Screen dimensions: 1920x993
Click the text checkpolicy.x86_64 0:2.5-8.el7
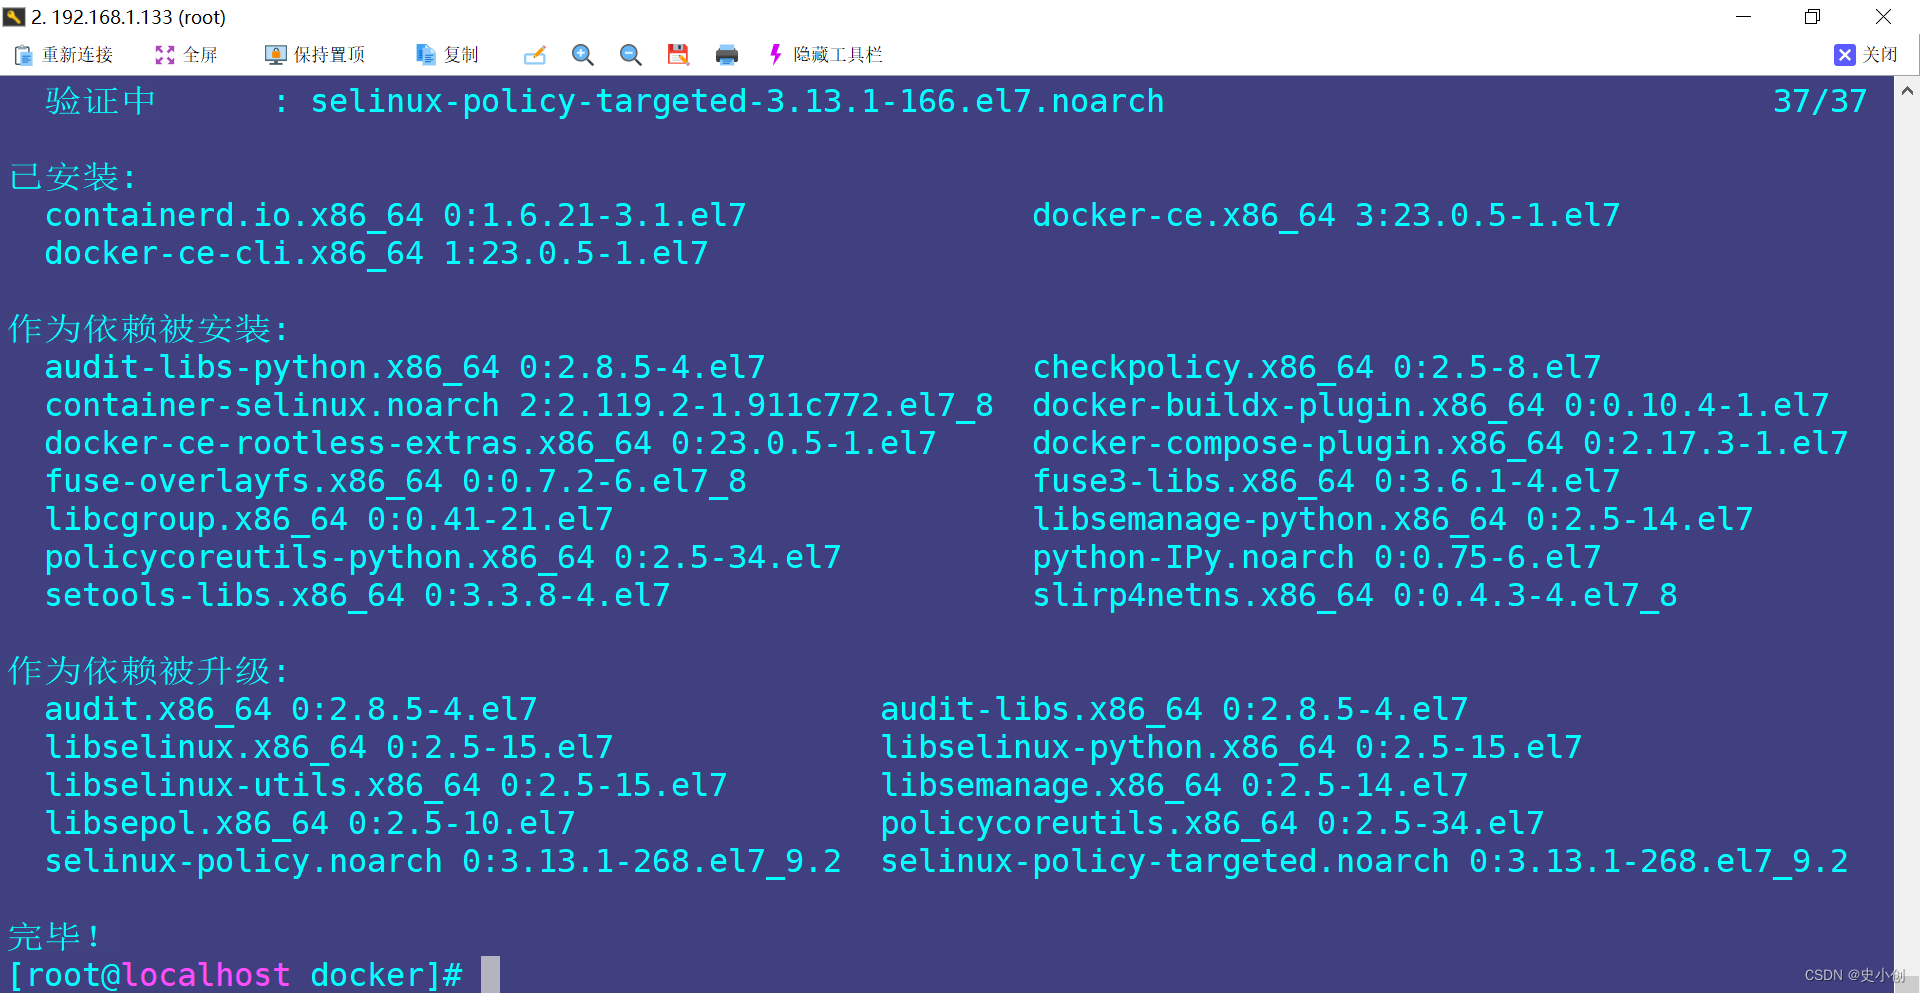tap(1317, 367)
